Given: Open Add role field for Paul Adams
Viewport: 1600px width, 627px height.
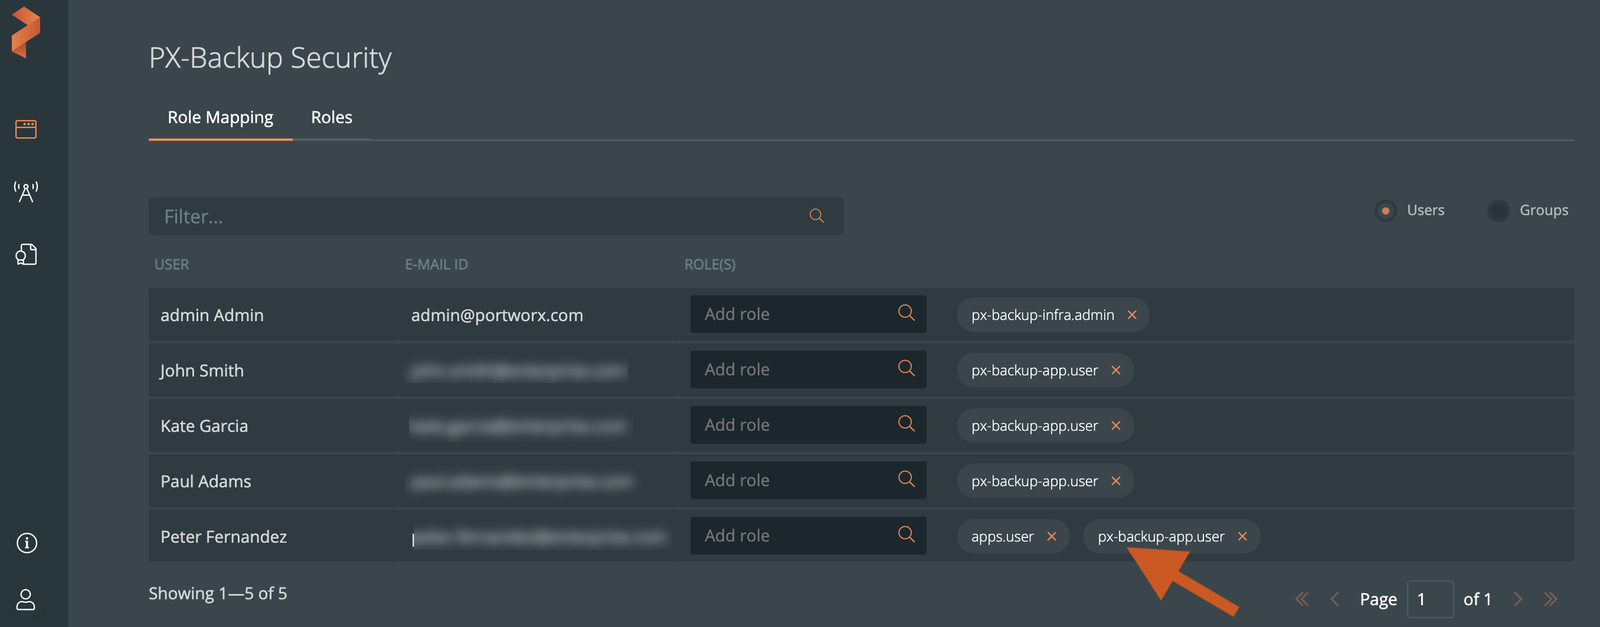Looking at the screenshot, I should tap(790, 480).
